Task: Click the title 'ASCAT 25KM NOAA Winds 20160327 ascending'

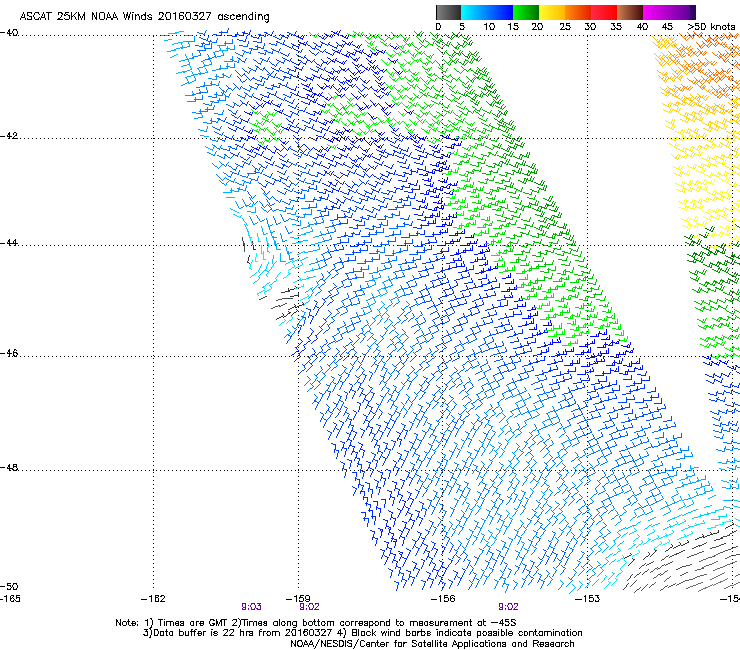Action: click(x=144, y=16)
